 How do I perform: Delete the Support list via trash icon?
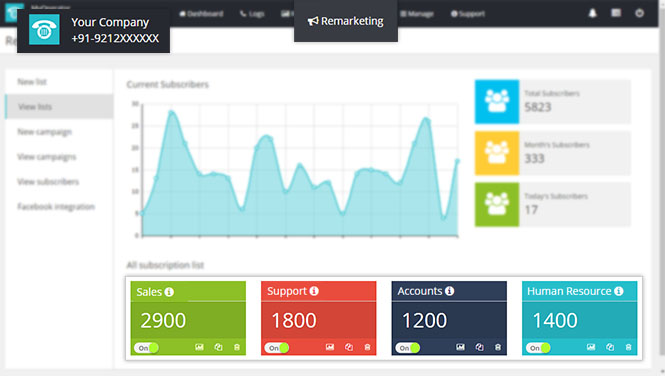pyautogui.click(x=367, y=347)
